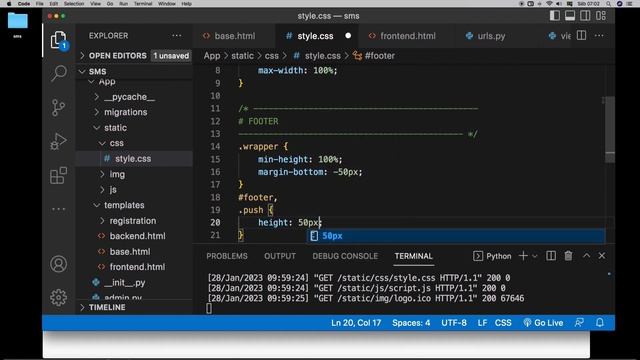
Task: Select the Python terminal shell label
Action: point(492,256)
